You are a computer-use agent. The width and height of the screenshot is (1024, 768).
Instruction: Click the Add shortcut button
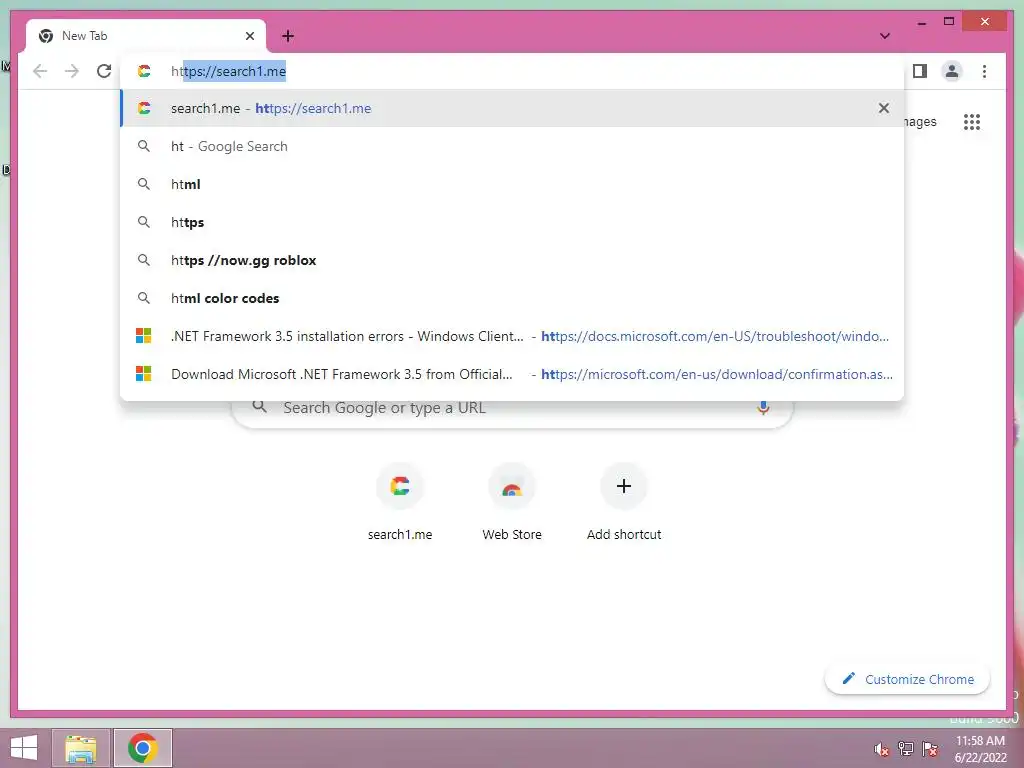tap(624, 502)
